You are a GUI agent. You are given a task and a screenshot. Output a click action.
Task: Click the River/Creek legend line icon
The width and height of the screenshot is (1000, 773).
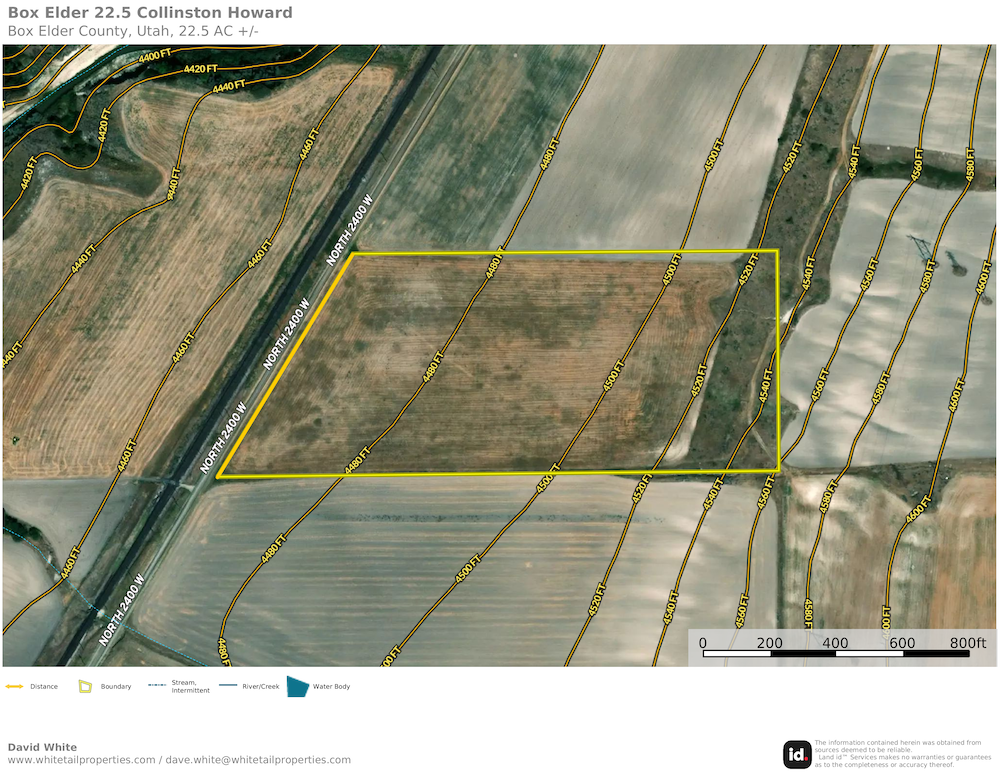(227, 686)
